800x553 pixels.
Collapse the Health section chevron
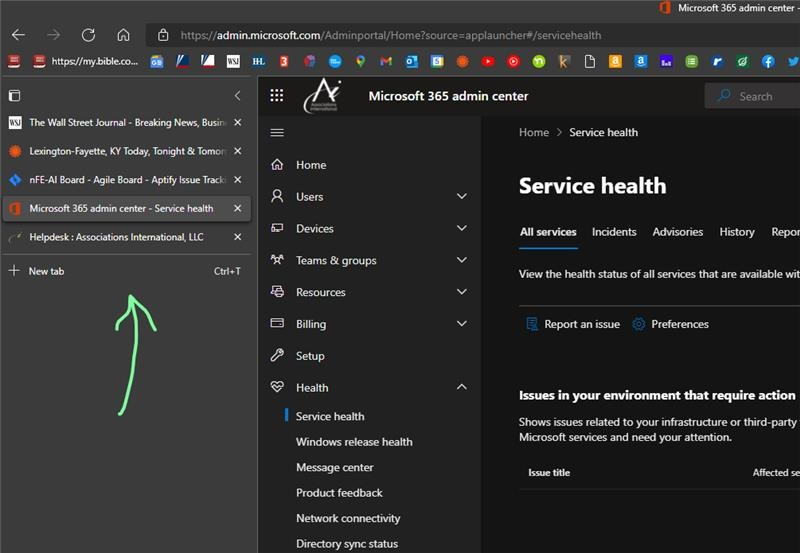462,387
